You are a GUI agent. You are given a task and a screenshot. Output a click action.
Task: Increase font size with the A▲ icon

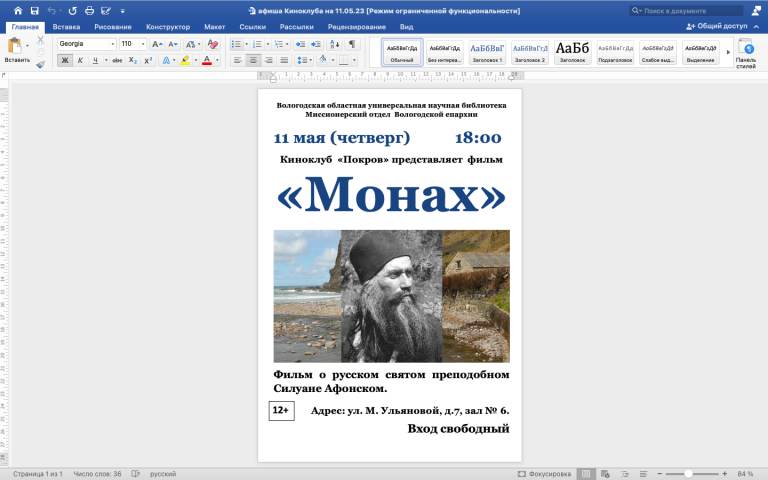(x=157, y=44)
